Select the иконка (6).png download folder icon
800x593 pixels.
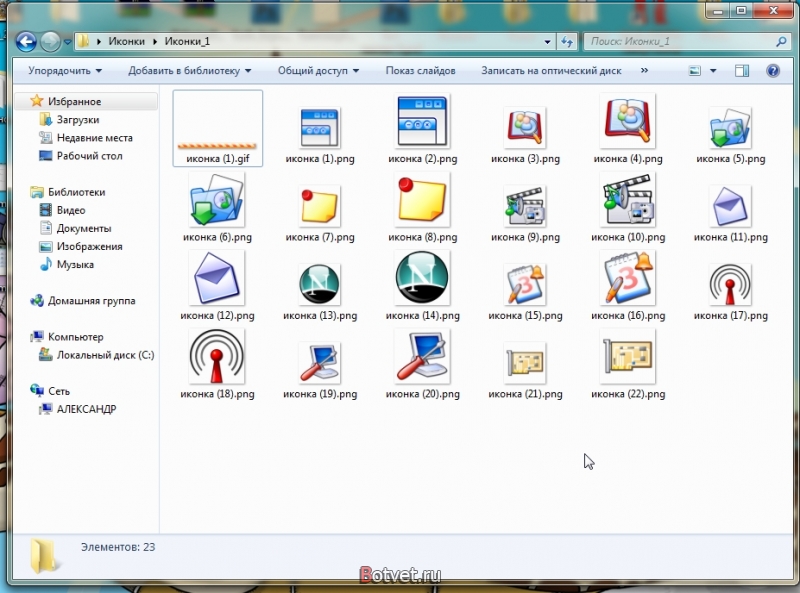(x=217, y=200)
